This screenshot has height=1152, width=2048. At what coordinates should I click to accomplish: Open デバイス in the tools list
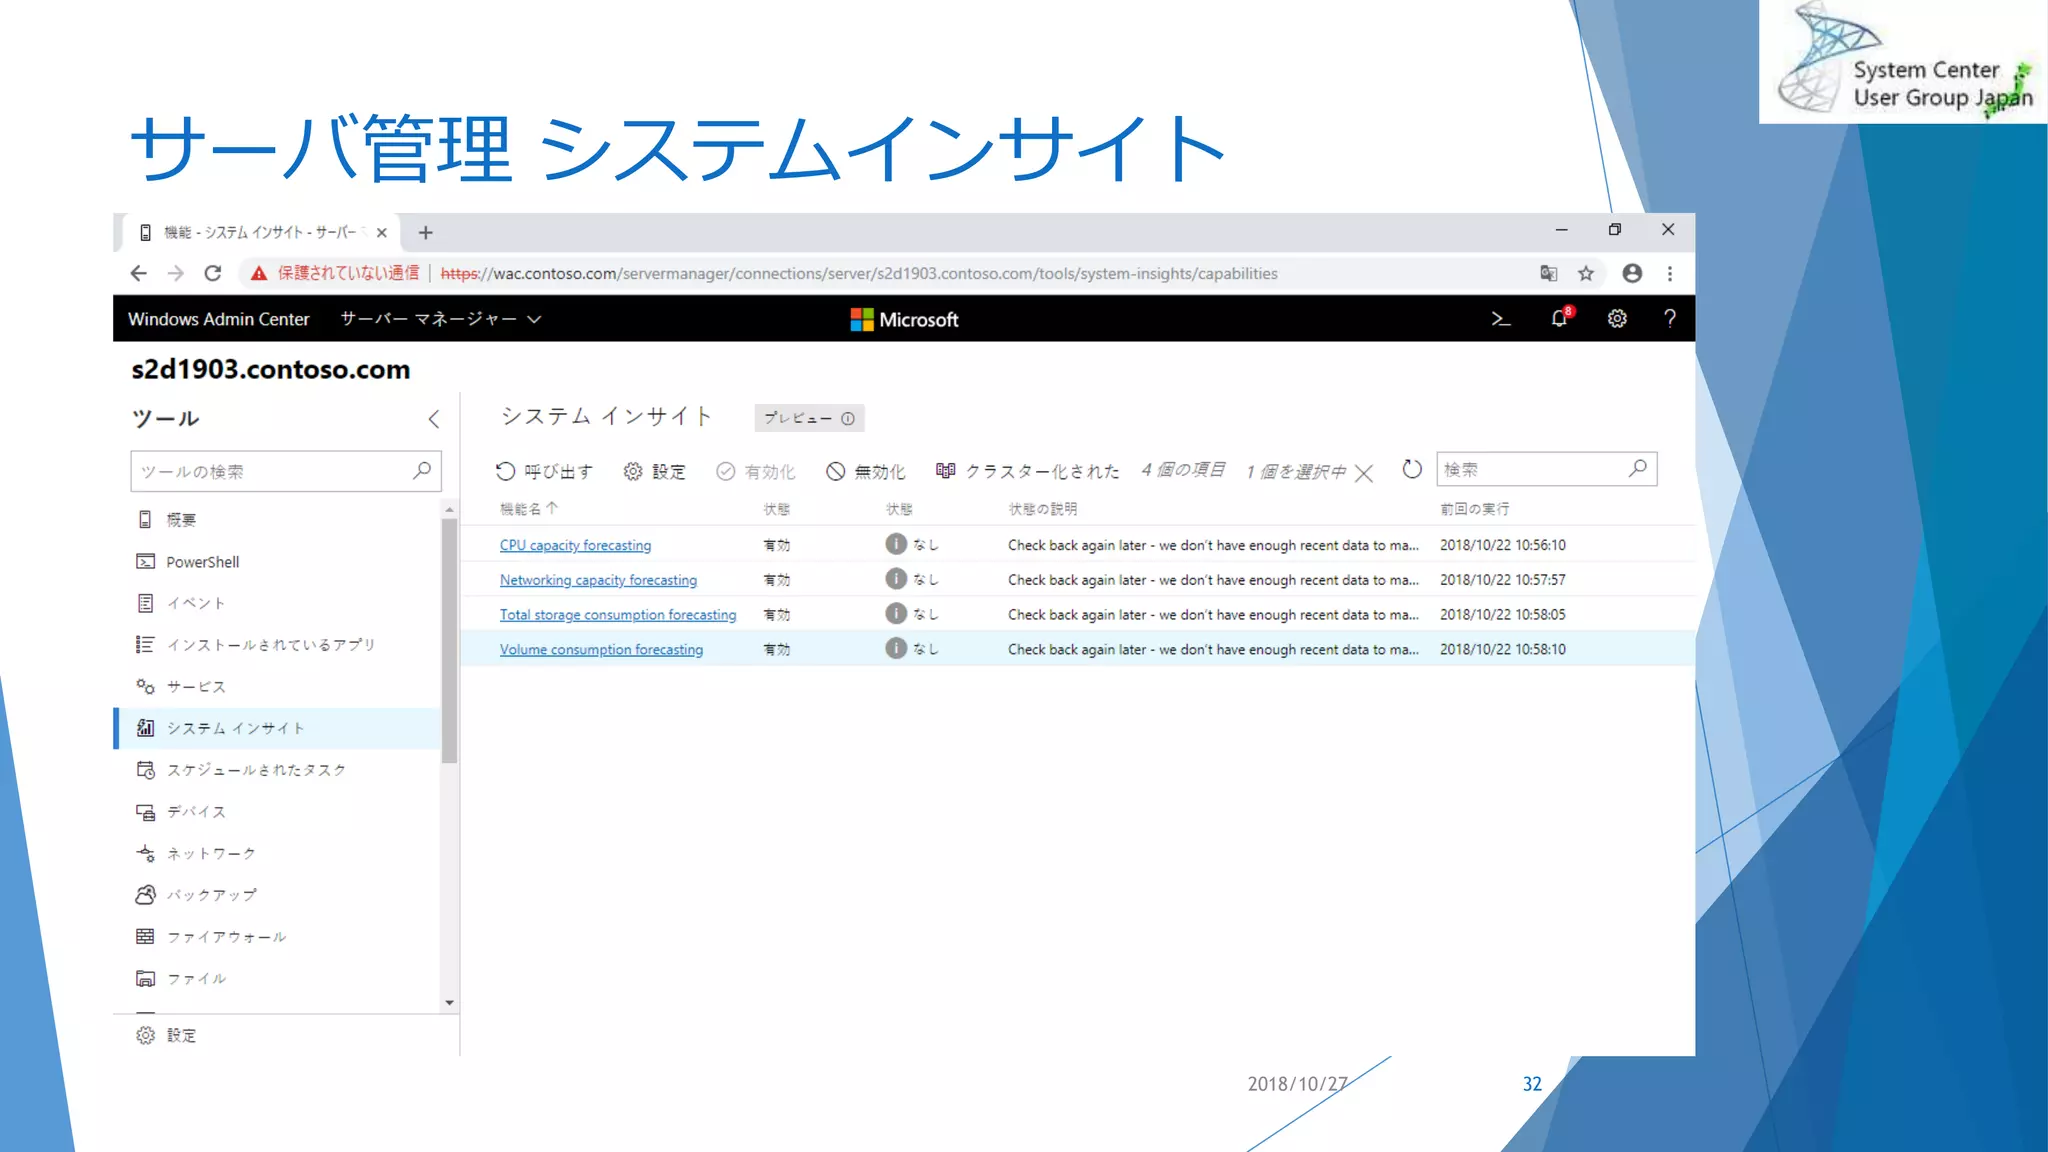276,812
